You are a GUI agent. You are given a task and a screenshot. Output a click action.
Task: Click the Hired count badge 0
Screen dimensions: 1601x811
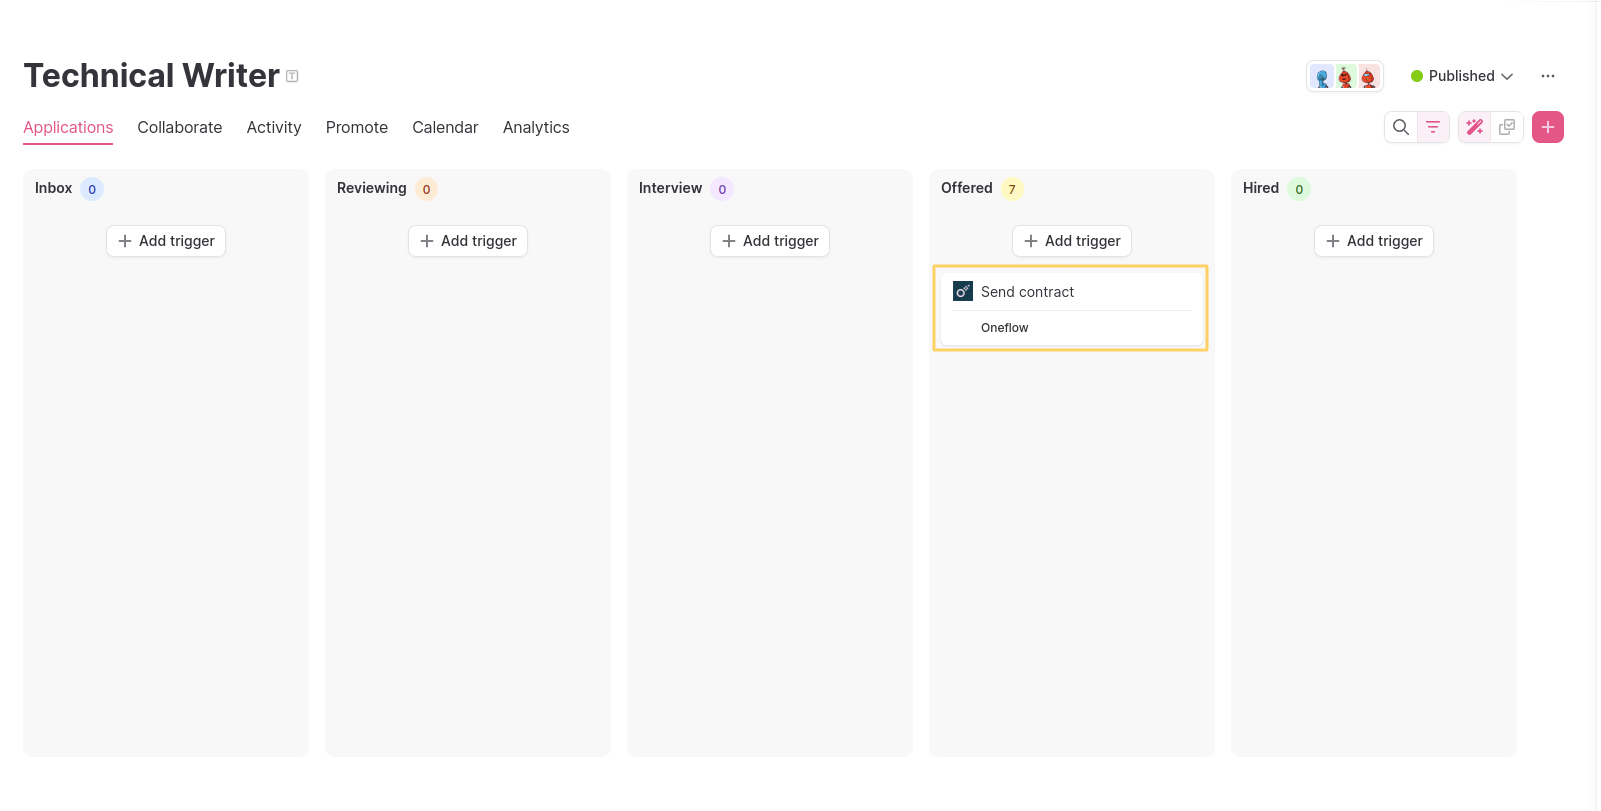pyautogui.click(x=1299, y=189)
